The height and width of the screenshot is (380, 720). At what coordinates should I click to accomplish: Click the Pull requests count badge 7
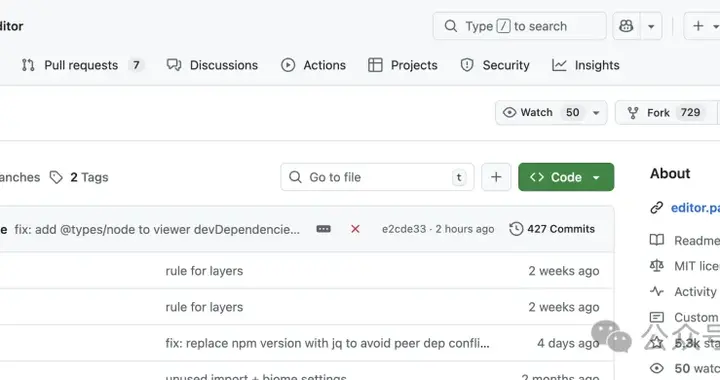click(x=136, y=65)
